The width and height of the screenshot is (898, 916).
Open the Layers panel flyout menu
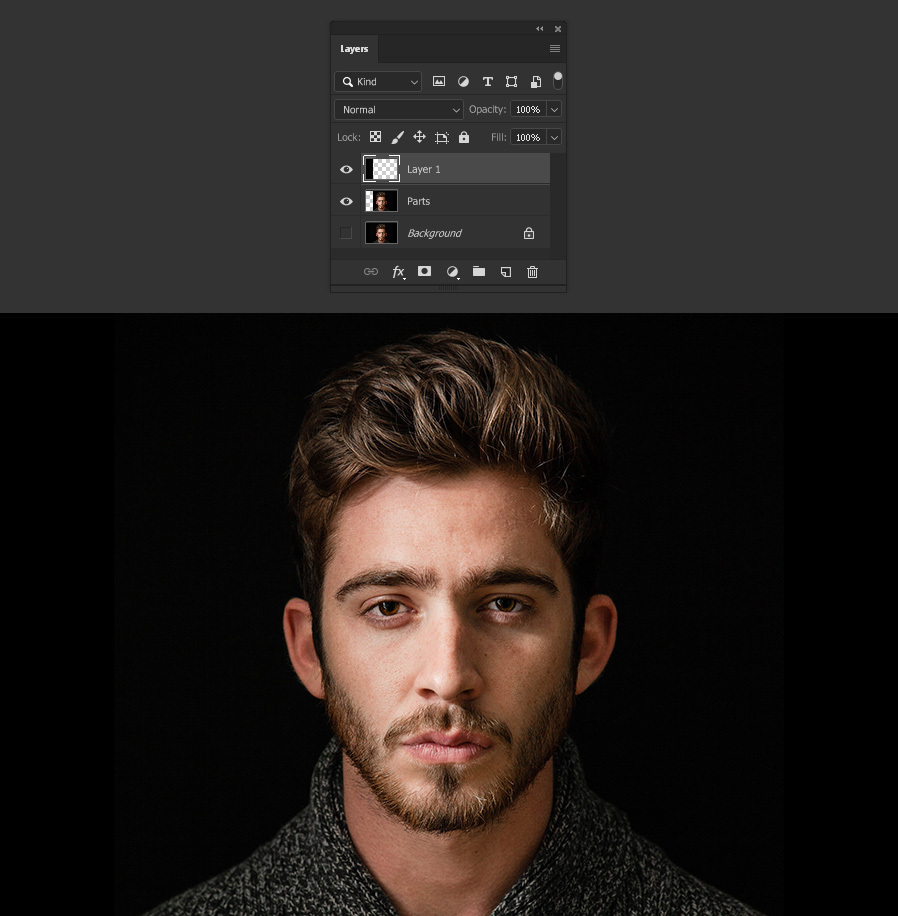click(555, 48)
